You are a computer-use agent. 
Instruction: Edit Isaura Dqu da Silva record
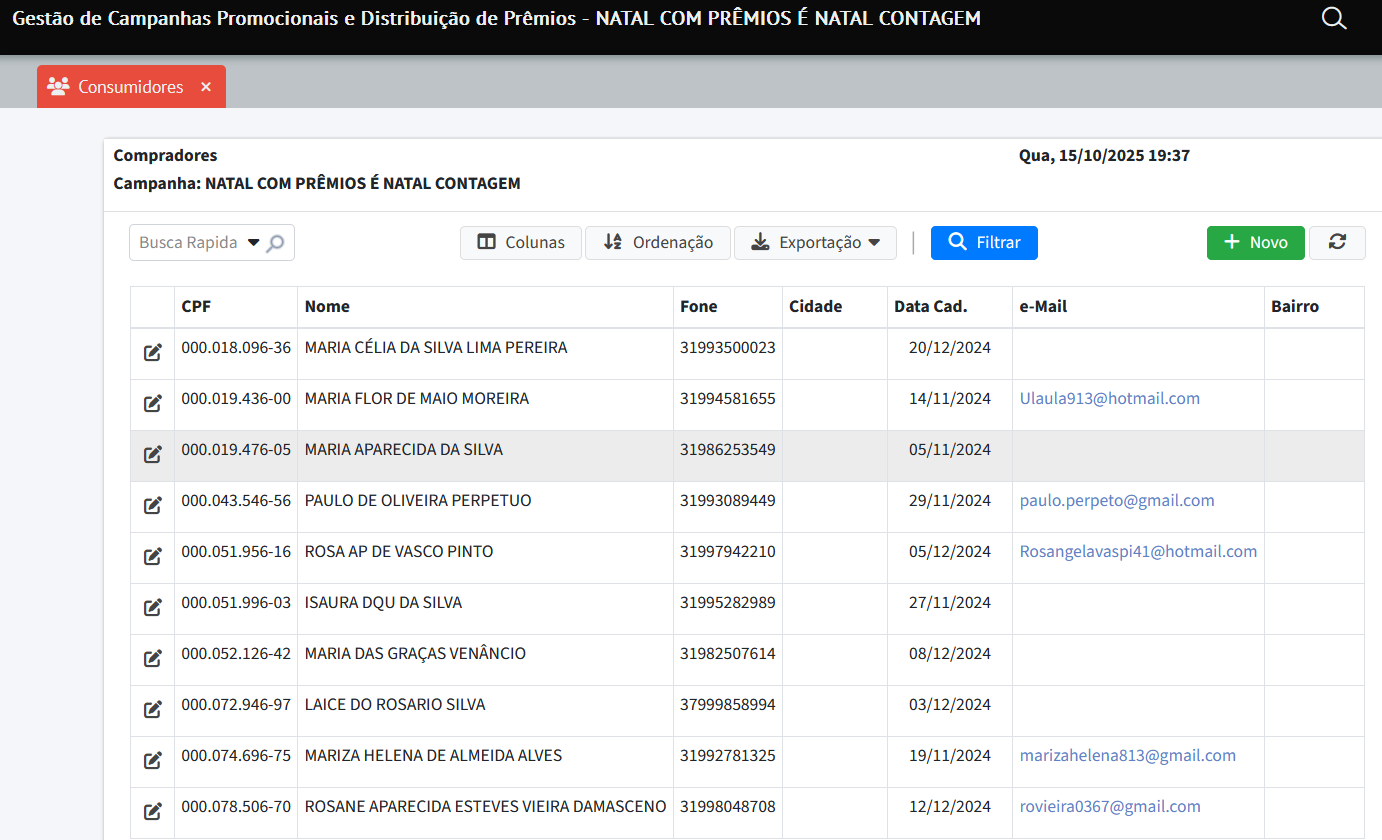tap(153, 607)
